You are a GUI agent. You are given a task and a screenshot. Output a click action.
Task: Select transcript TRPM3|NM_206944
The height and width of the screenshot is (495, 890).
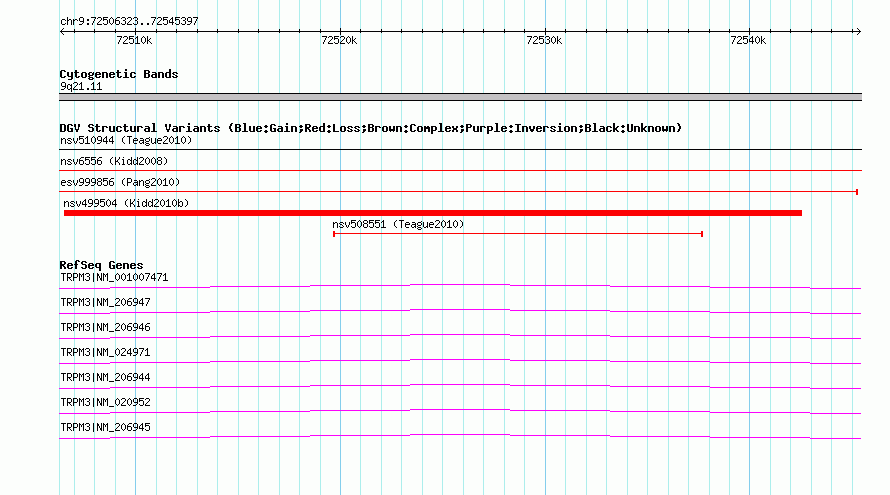pos(106,377)
